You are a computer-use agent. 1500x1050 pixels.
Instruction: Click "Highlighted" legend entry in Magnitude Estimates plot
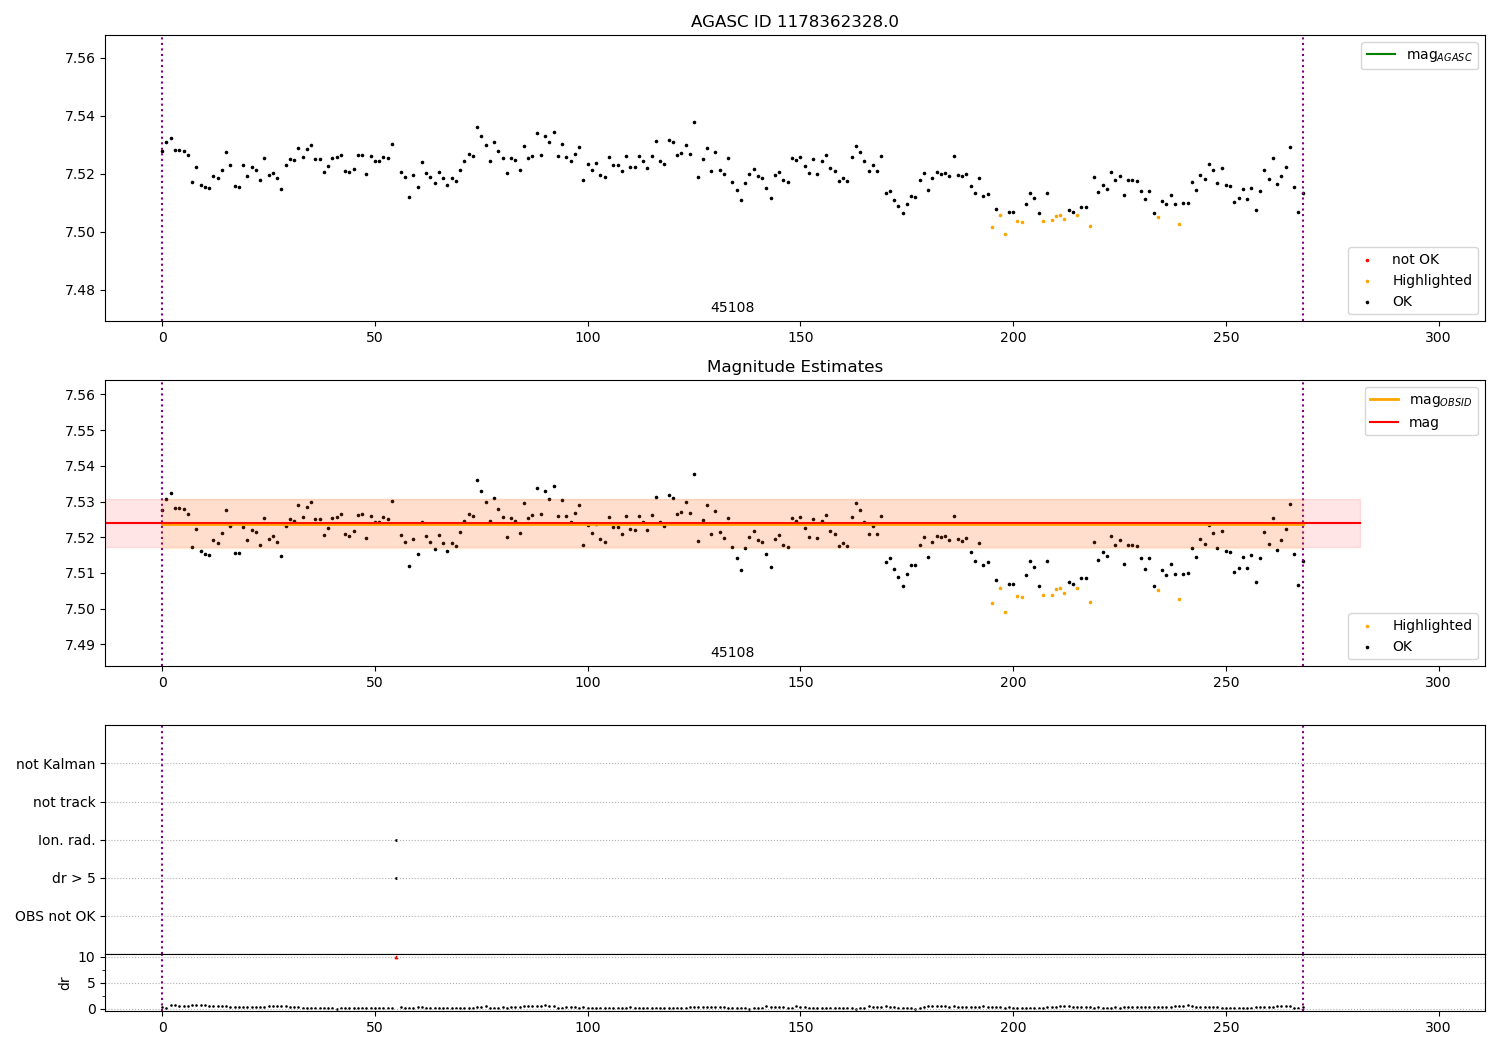1417,626
